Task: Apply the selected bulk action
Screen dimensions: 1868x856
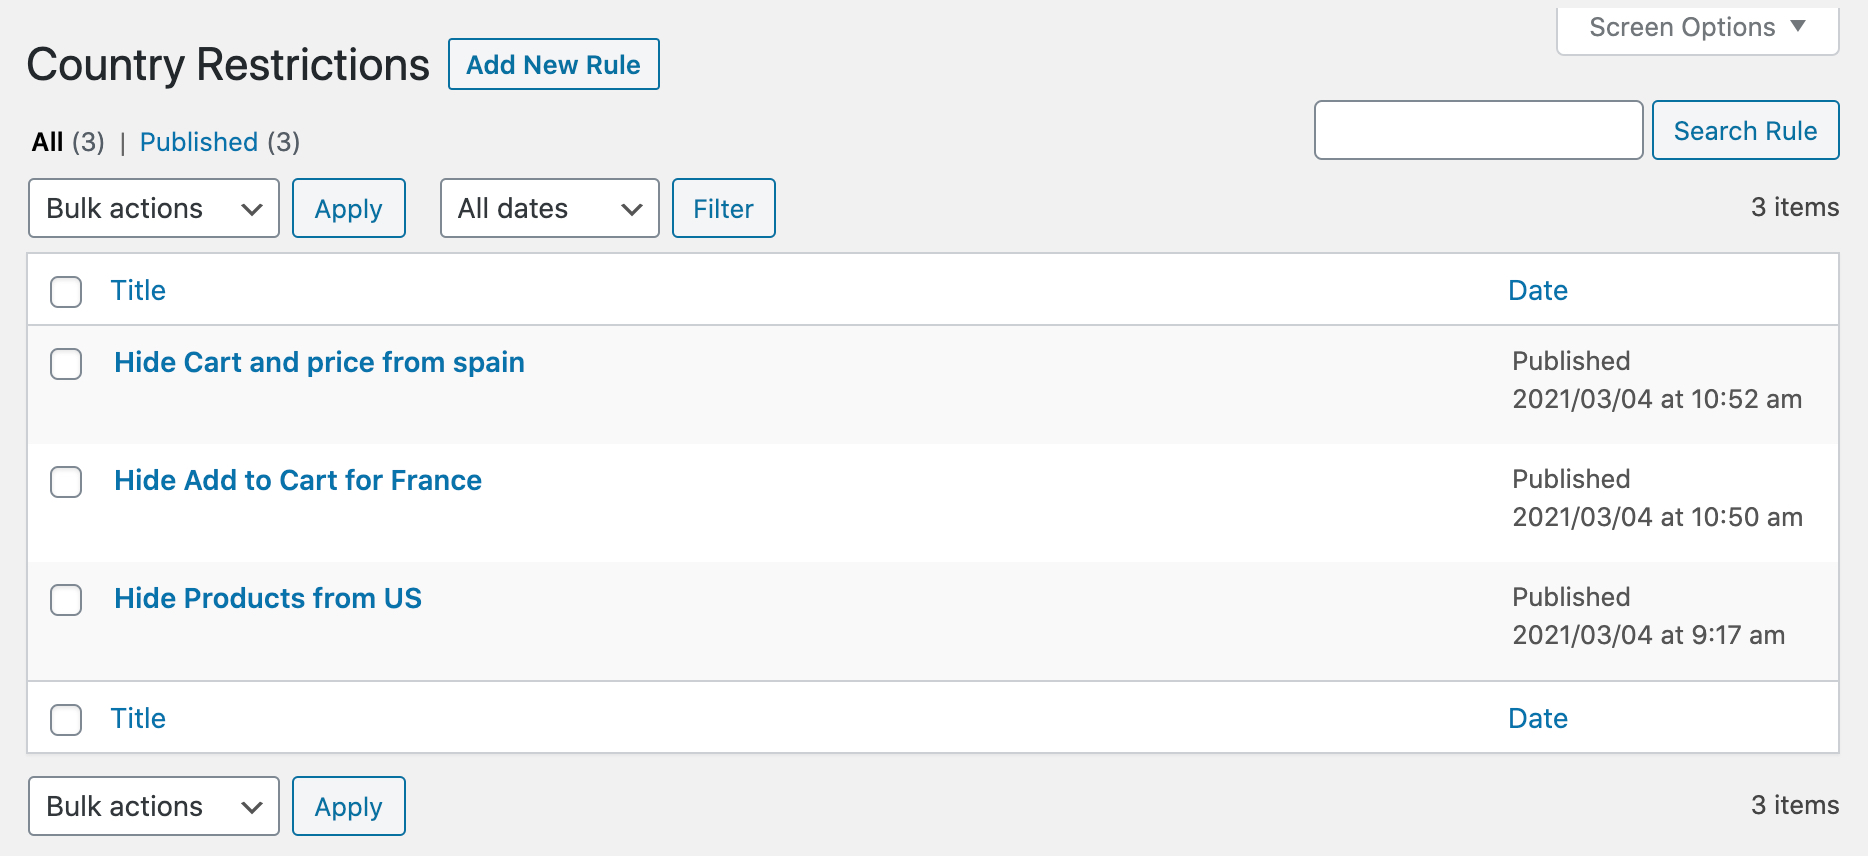Action: [348, 208]
